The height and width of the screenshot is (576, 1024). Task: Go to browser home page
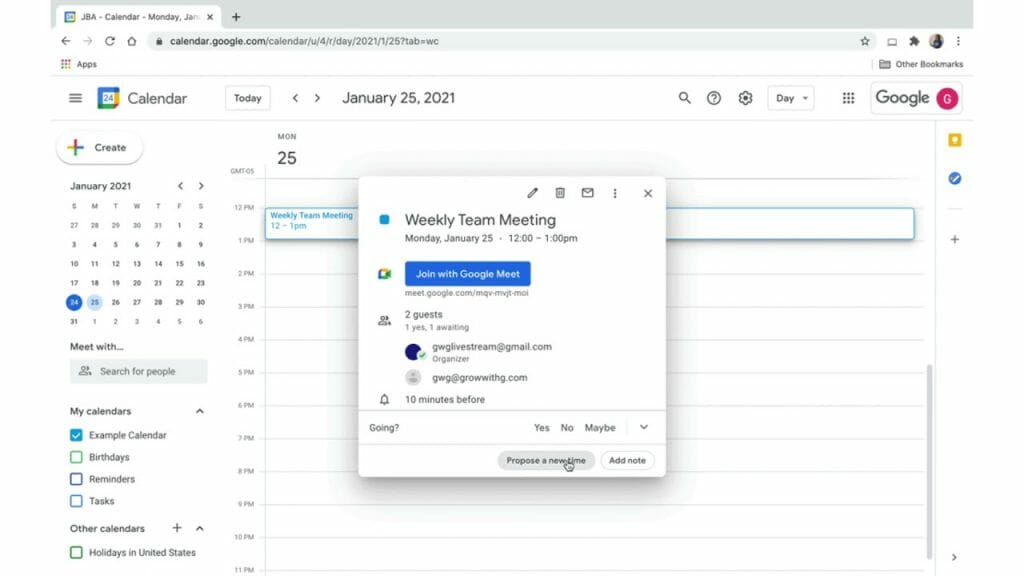click(x=132, y=41)
